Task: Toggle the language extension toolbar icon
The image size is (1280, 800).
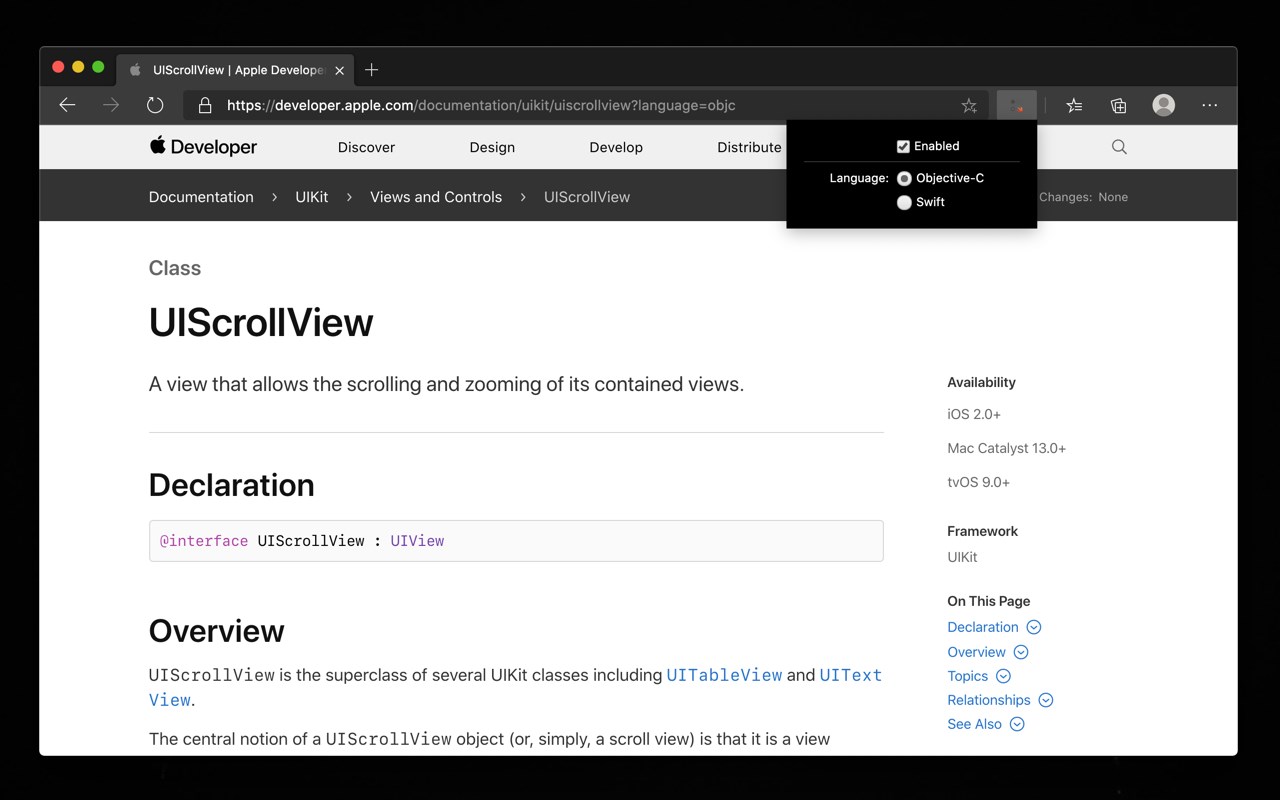Action: [x=1017, y=105]
